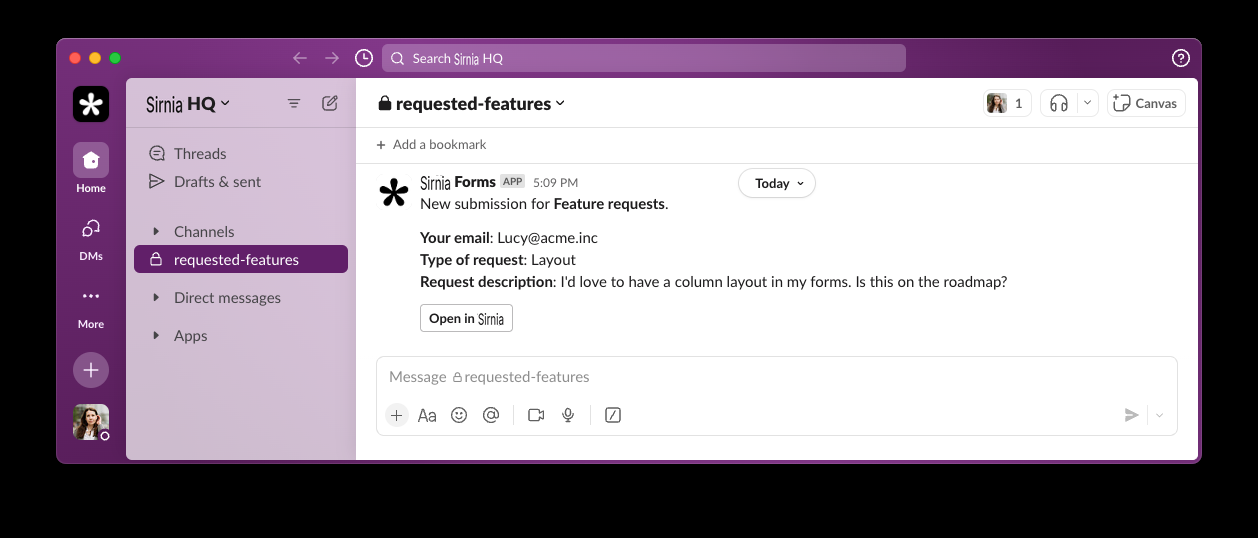Screen dimensions: 1258x538
Task: Open the send options dropdown arrow
Action: [1160, 415]
